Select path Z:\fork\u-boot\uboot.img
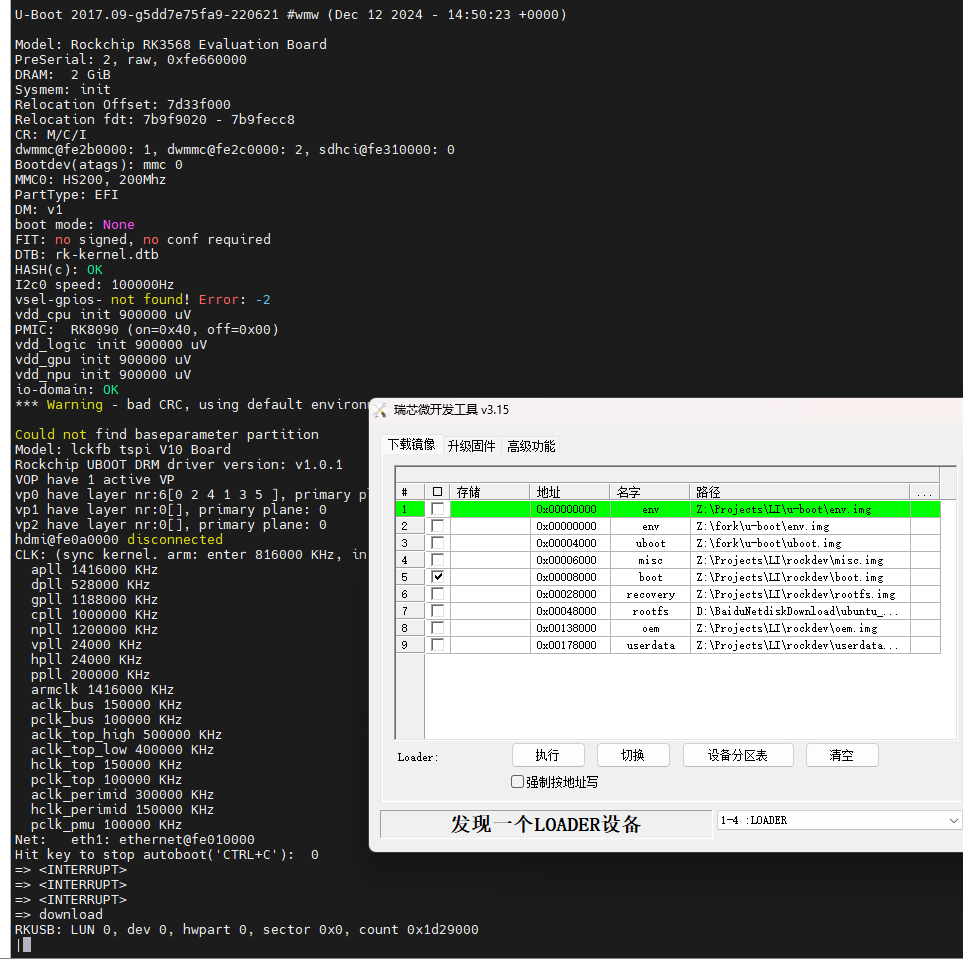This screenshot has width=963, height=963. [x=800, y=543]
